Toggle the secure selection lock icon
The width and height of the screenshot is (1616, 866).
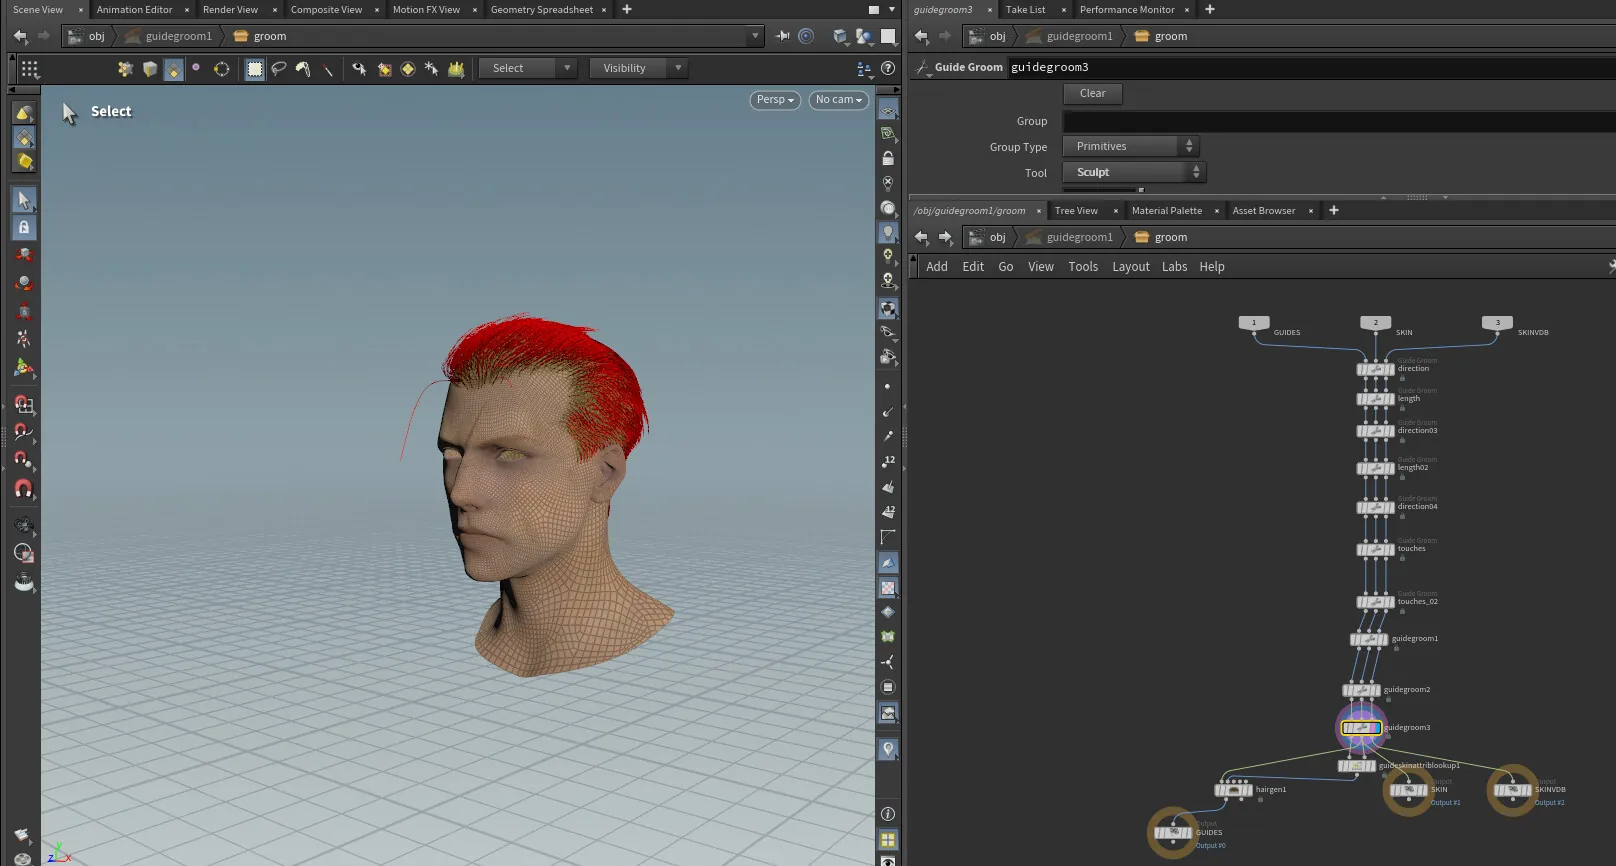point(24,227)
